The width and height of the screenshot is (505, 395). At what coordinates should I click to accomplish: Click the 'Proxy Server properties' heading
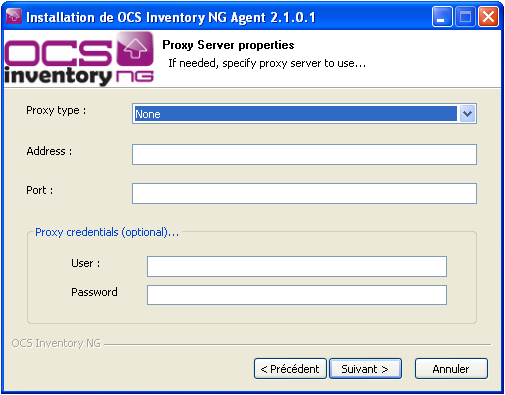click(x=228, y=45)
